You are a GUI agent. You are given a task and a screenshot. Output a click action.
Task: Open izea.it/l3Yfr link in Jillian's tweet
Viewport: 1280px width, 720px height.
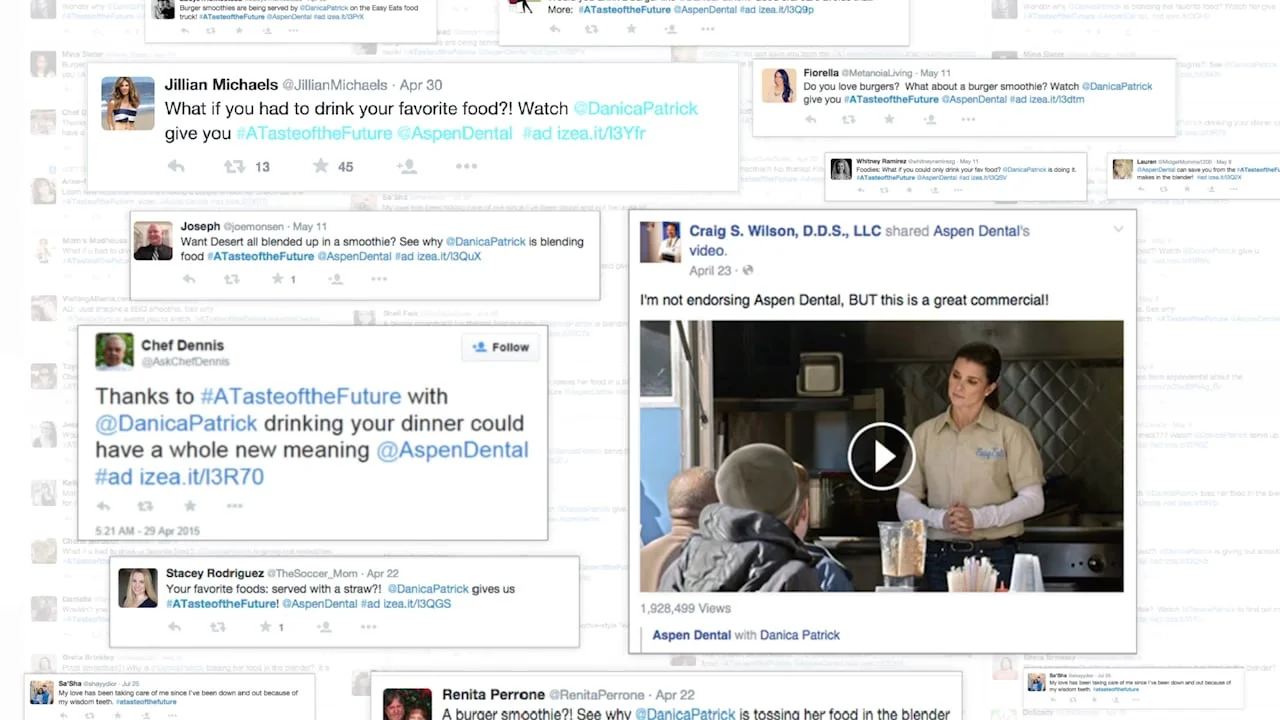(x=603, y=133)
